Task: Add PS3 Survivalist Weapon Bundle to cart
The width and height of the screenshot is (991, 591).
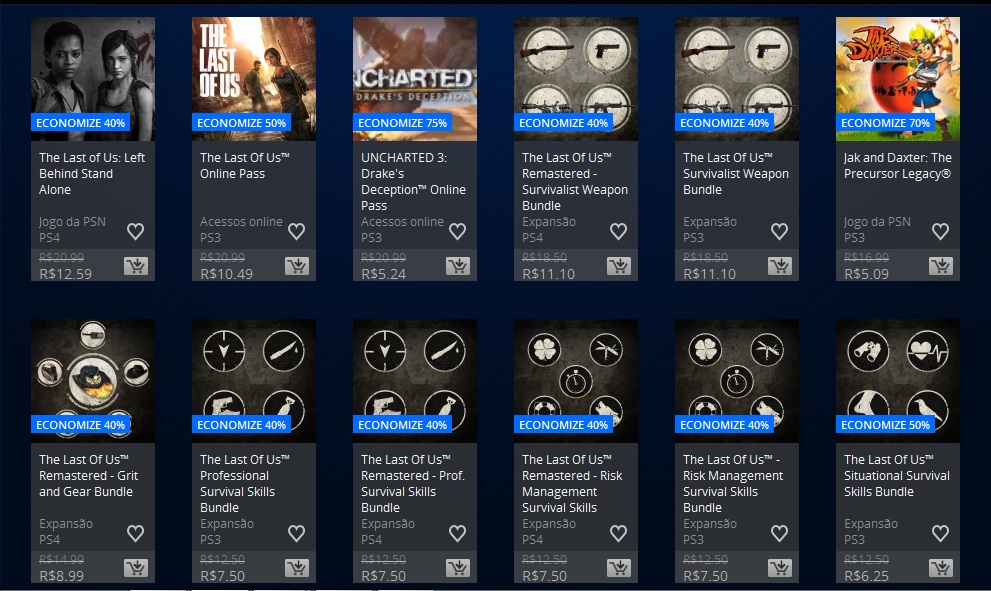Action: [x=780, y=266]
